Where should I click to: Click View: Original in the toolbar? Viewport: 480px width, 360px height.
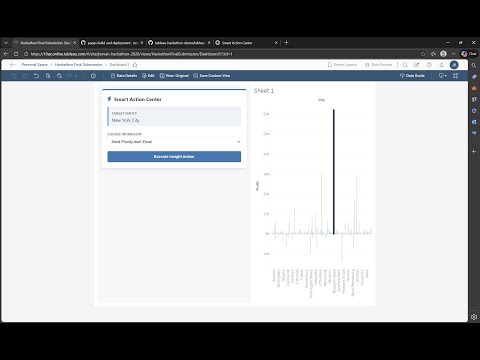click(174, 76)
